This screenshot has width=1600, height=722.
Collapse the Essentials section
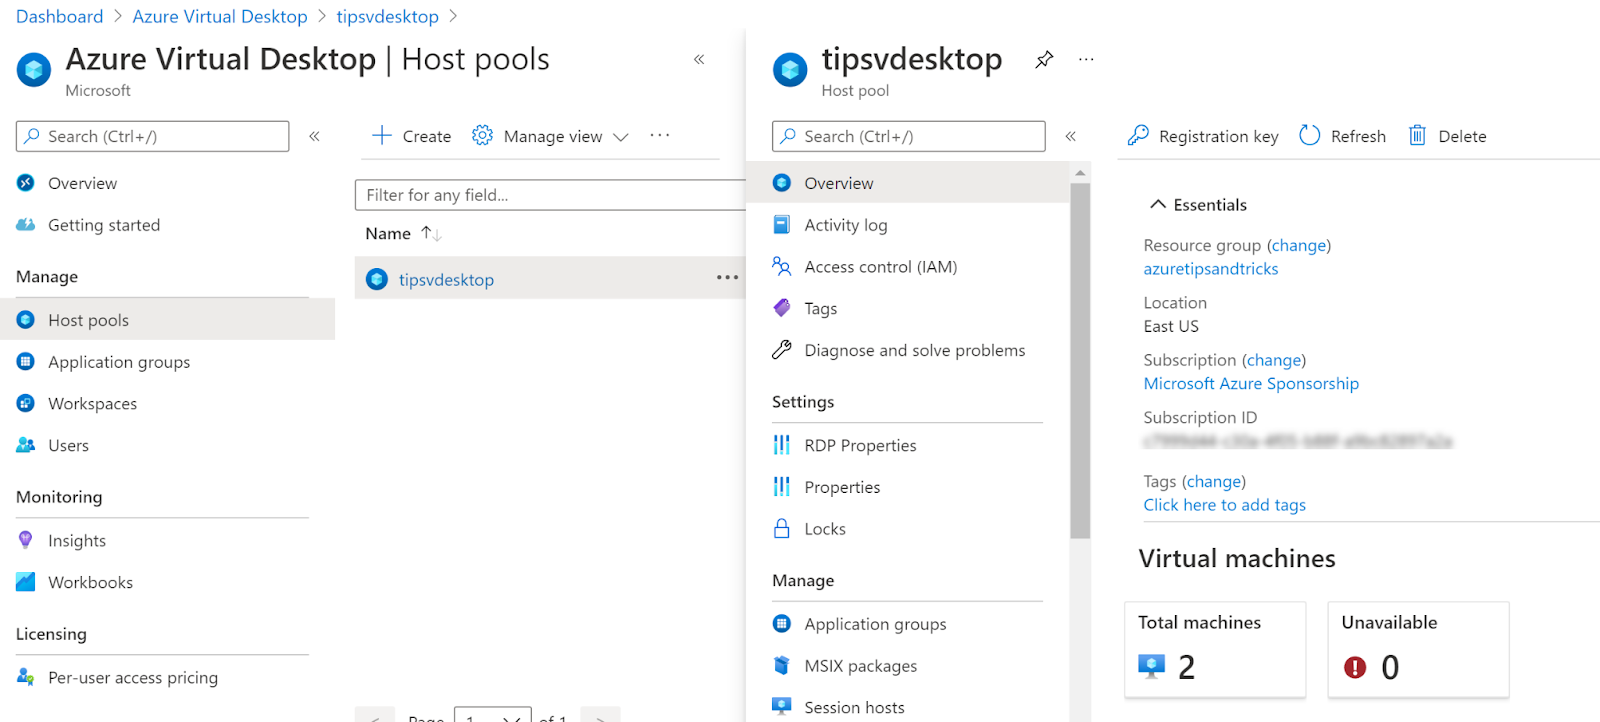[x=1158, y=205]
